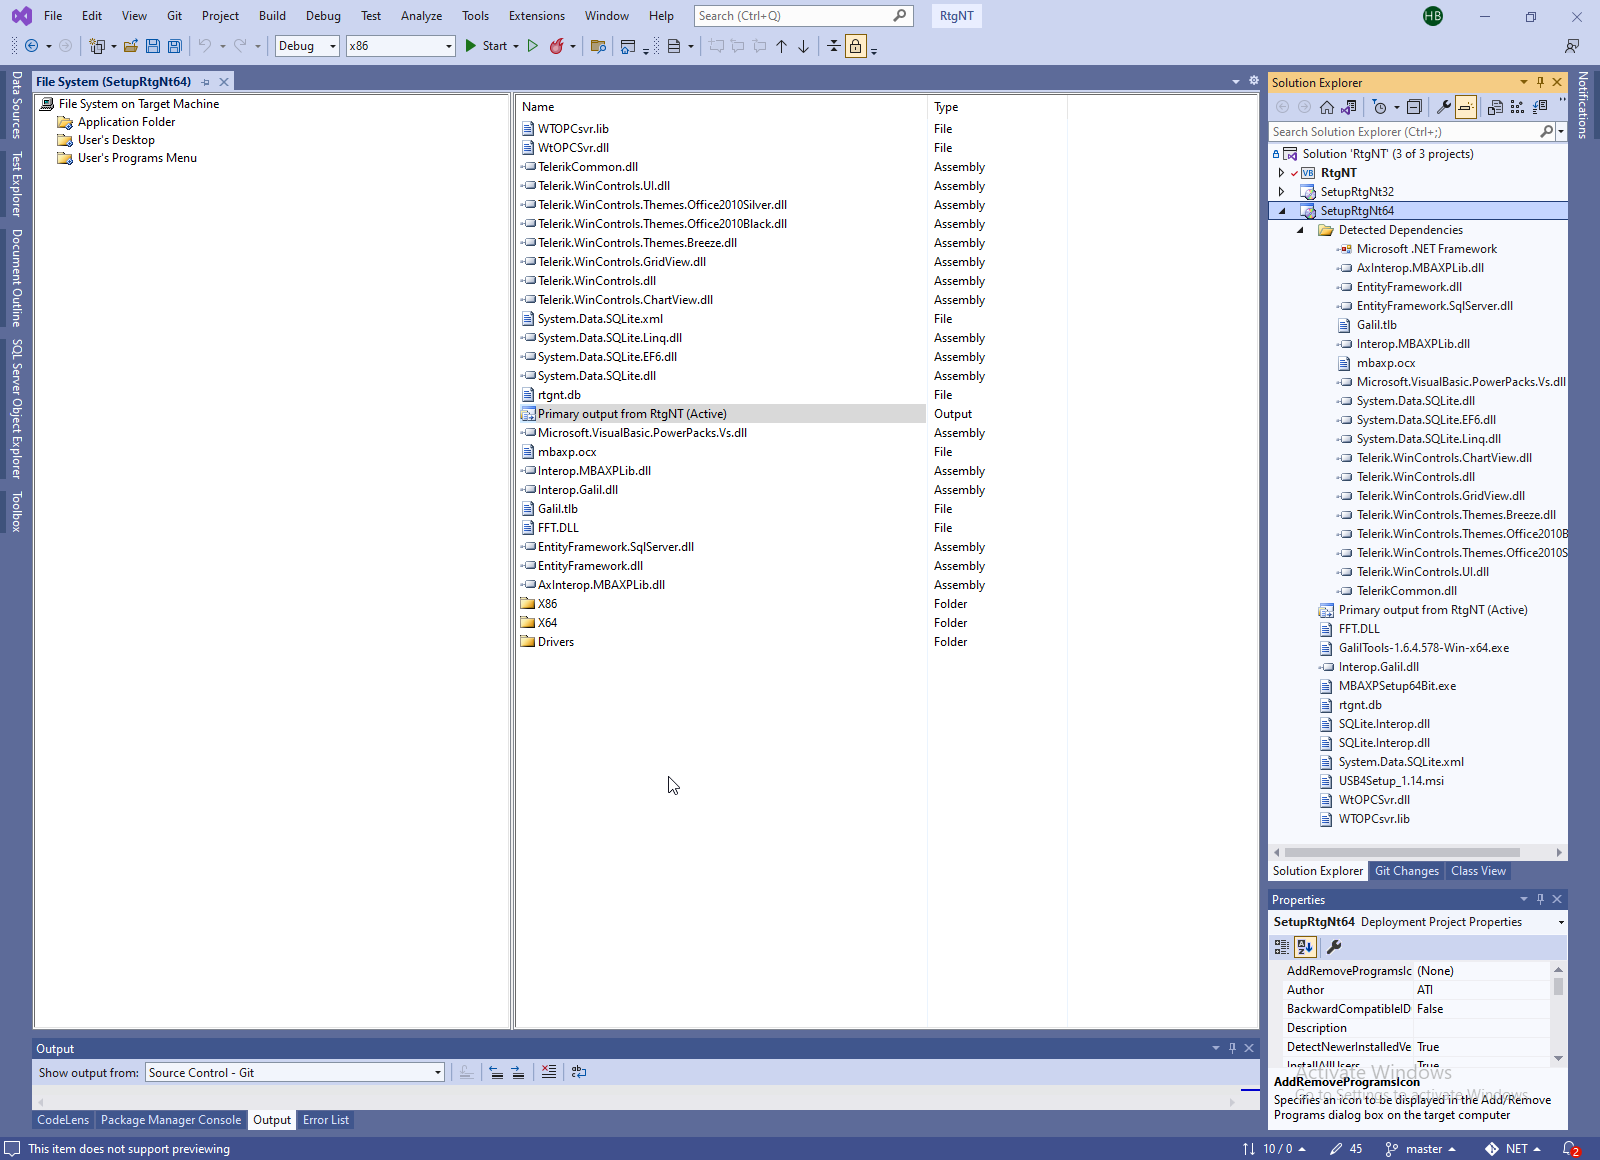Click the Show All Files icon in Solution Explorer

(1495, 107)
